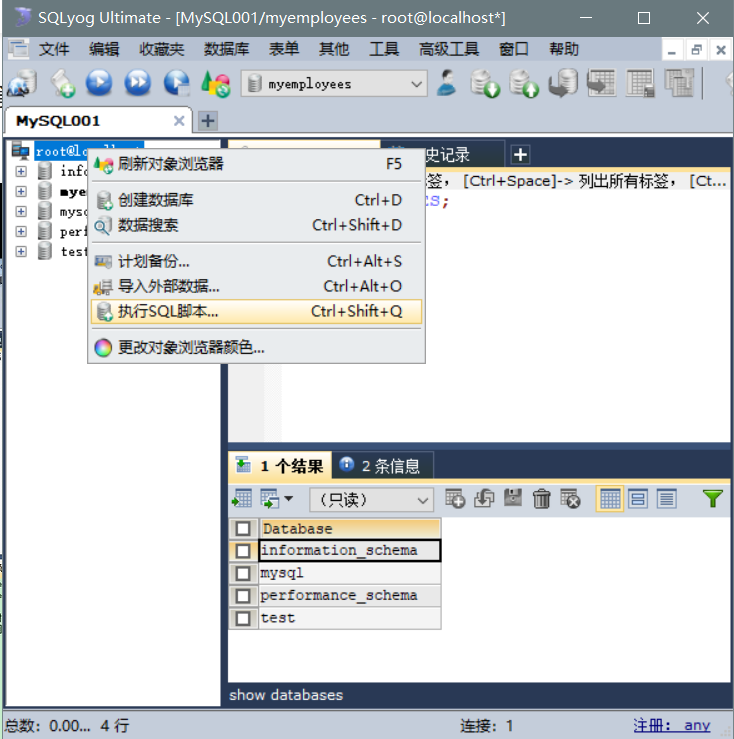Click the export result grid icon
This screenshot has height=739, width=734.
(x=242, y=498)
